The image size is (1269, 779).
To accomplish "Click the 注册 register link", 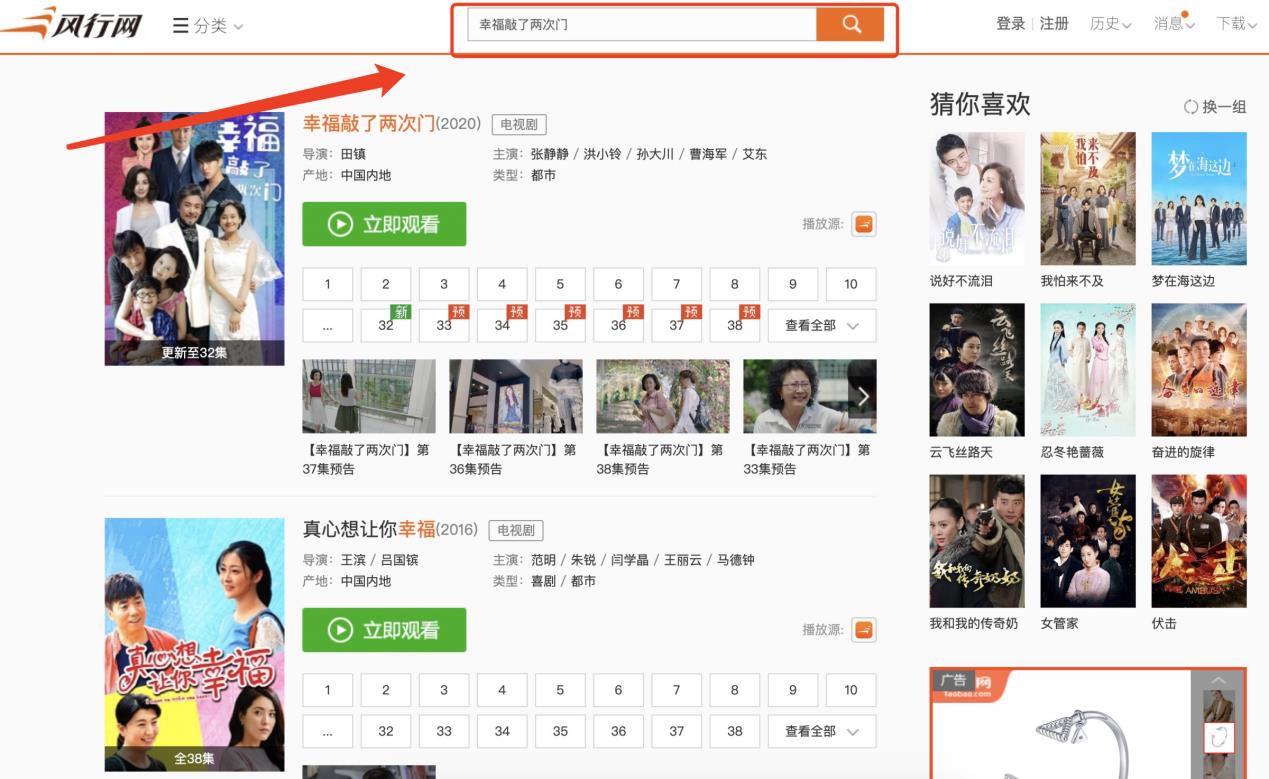I will point(1054,24).
